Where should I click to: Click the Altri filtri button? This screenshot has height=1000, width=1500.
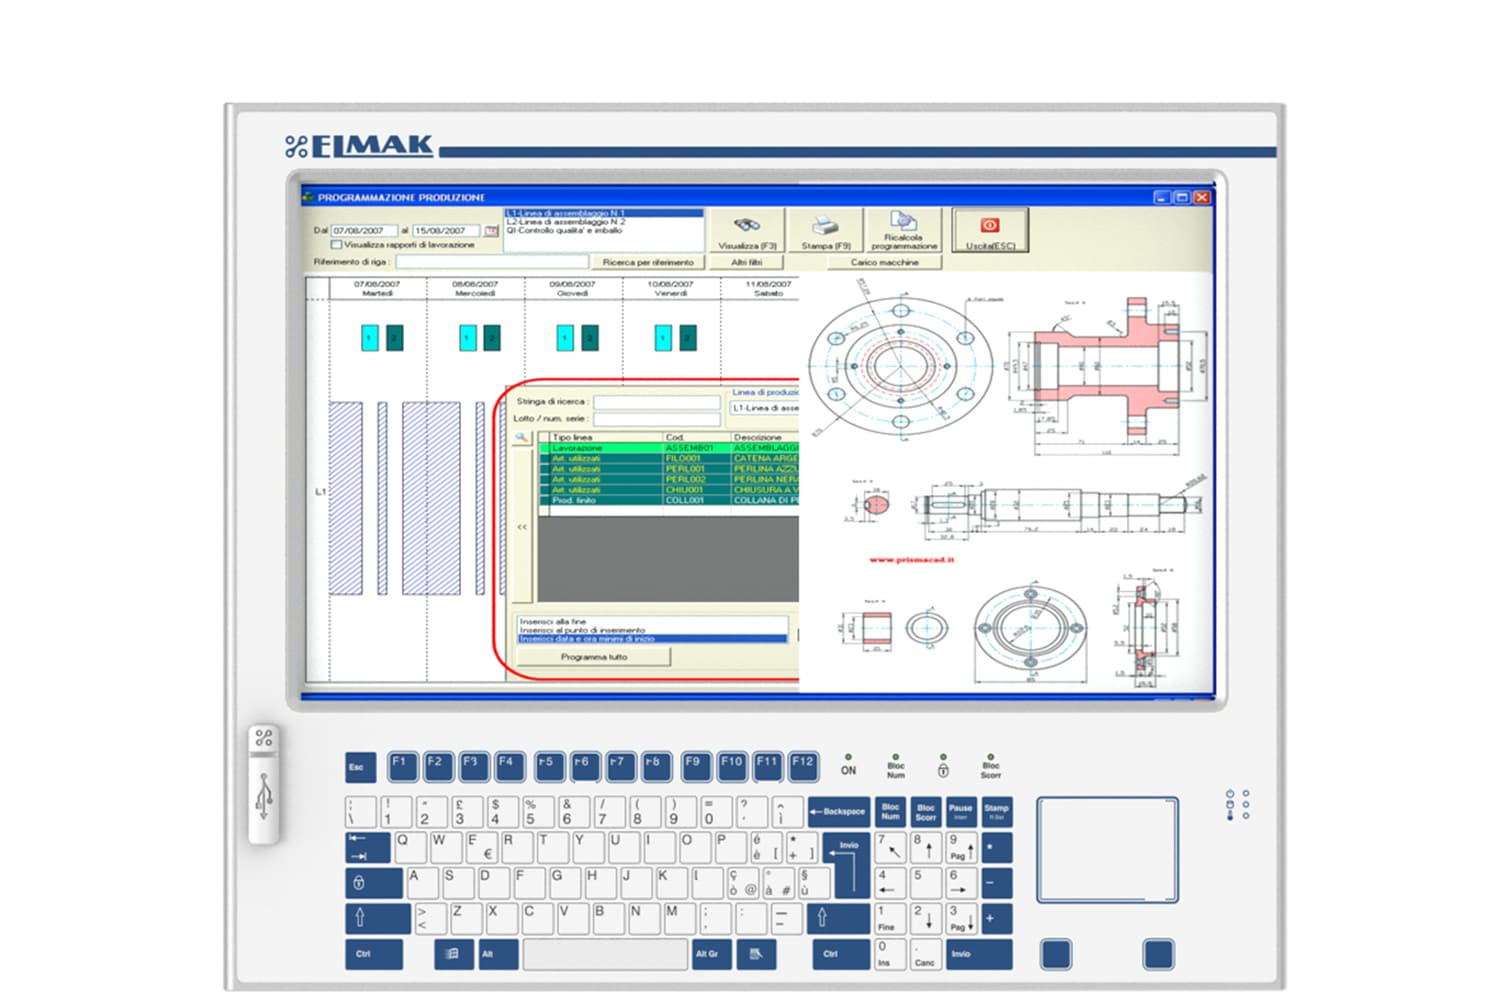pyautogui.click(x=746, y=263)
